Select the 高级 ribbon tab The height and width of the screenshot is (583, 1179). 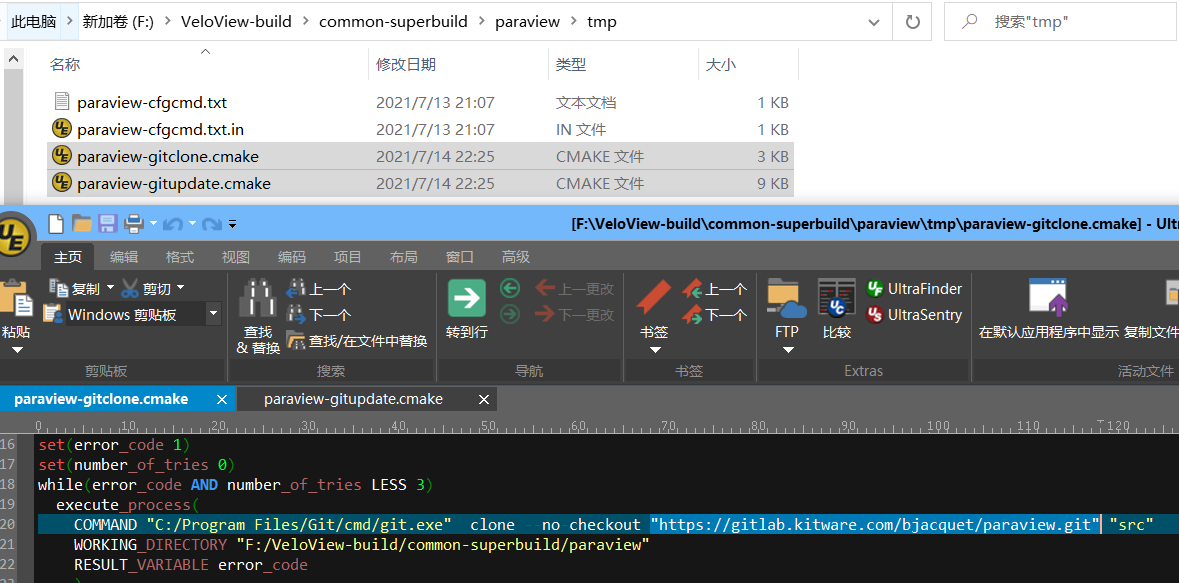(x=516, y=257)
